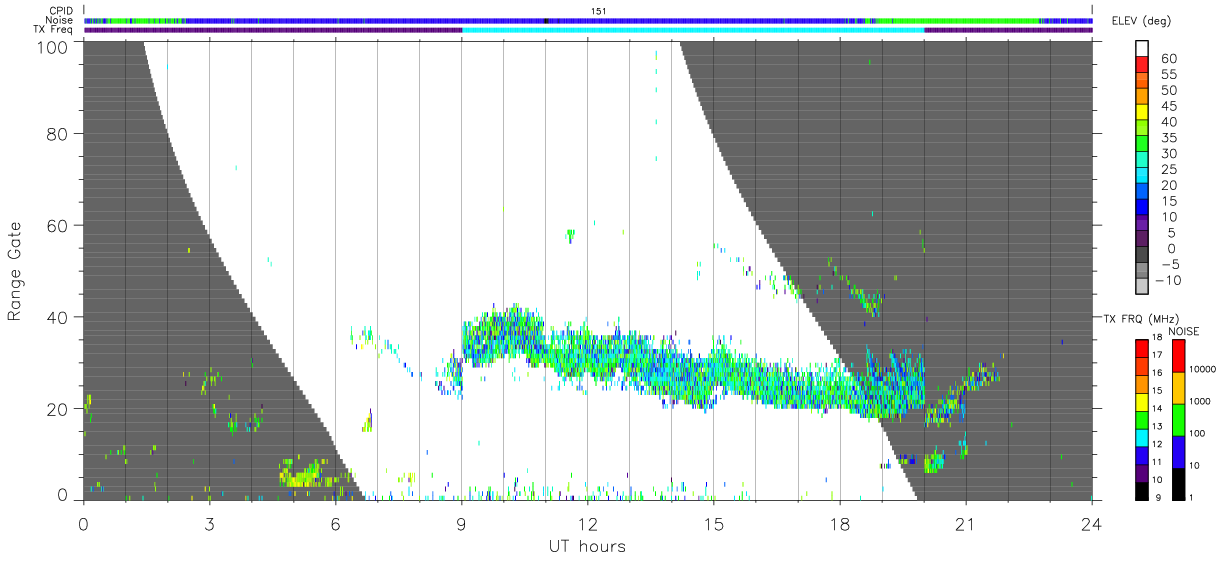Image resolution: width=1228 pixels, height=567 pixels.
Task: Click the CPID value '151'
Action: (599, 11)
